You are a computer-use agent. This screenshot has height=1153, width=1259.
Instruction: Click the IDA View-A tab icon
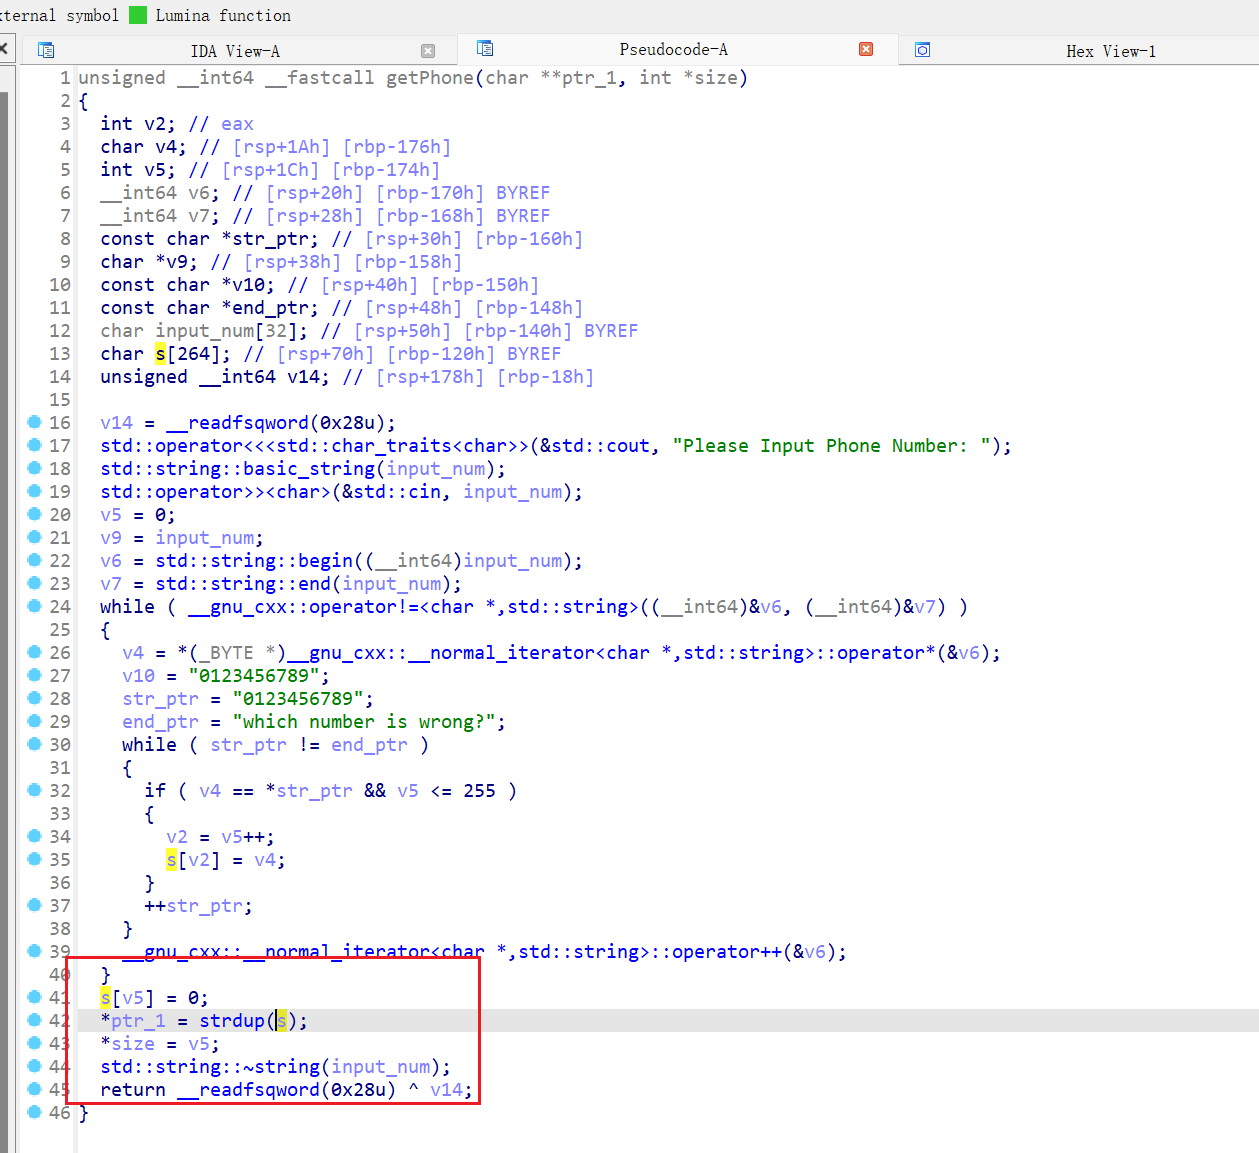(45, 50)
